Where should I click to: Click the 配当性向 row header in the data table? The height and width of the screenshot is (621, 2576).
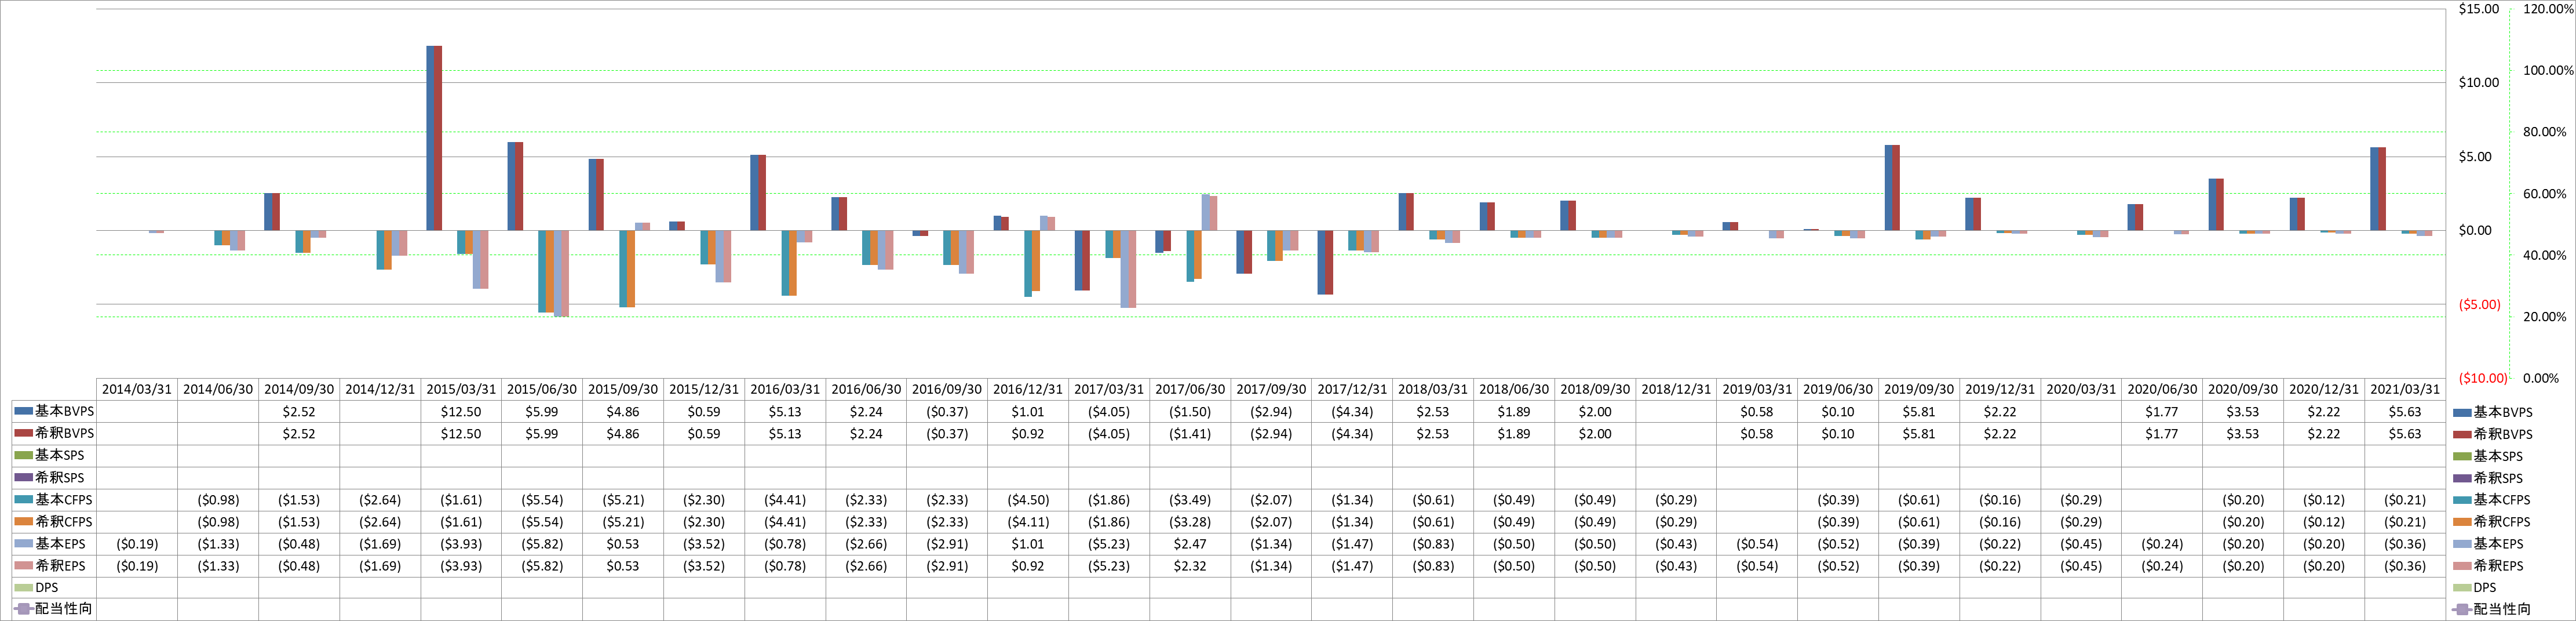(54, 609)
